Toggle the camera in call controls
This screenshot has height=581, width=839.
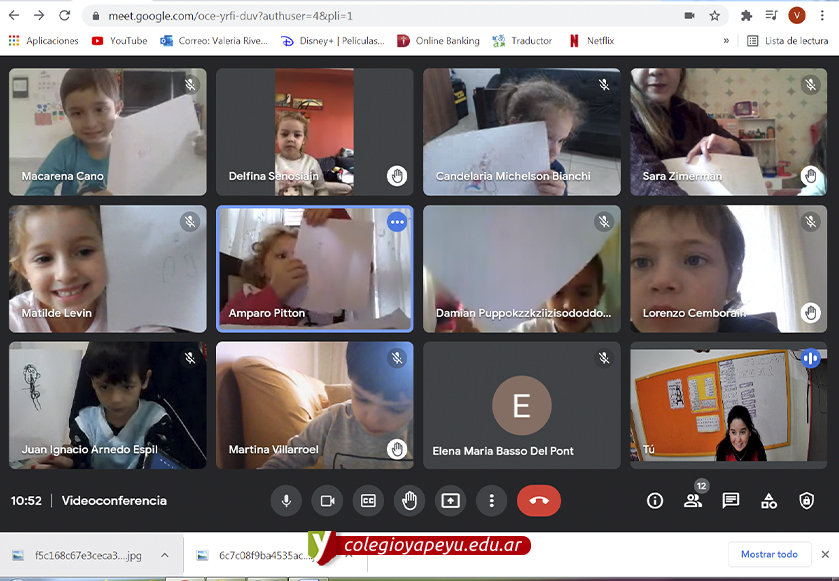327,501
